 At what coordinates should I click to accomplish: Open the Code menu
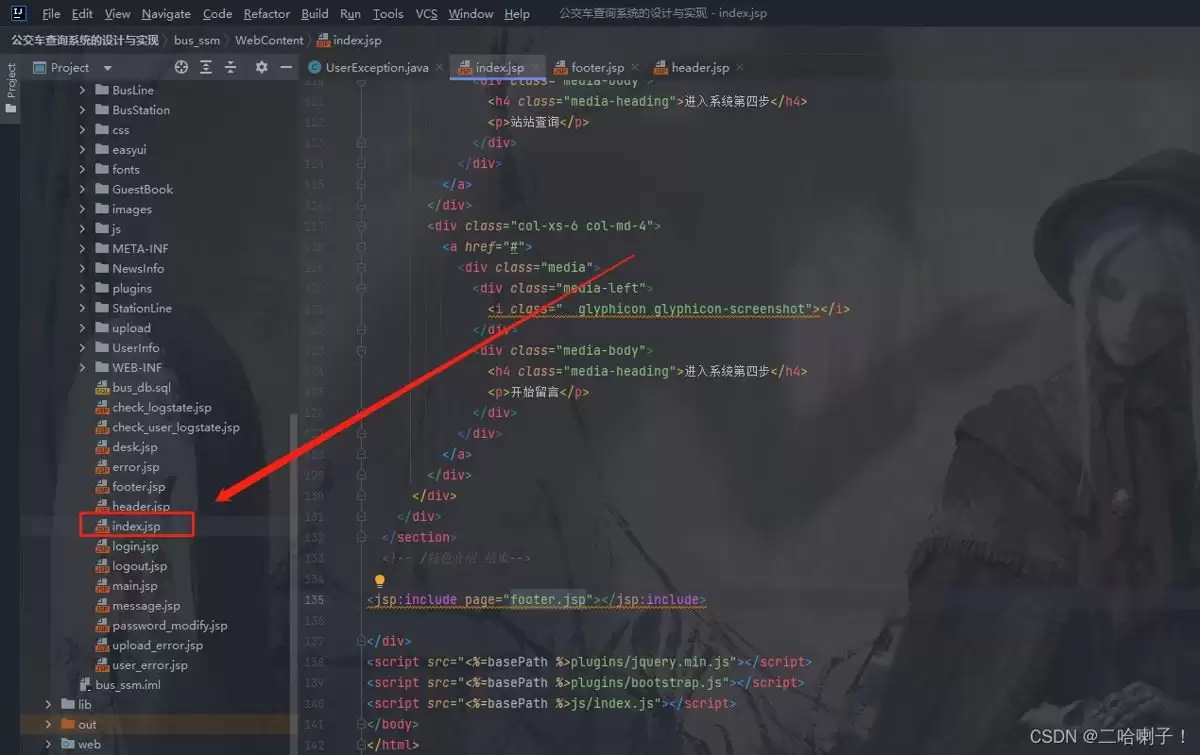pos(217,14)
